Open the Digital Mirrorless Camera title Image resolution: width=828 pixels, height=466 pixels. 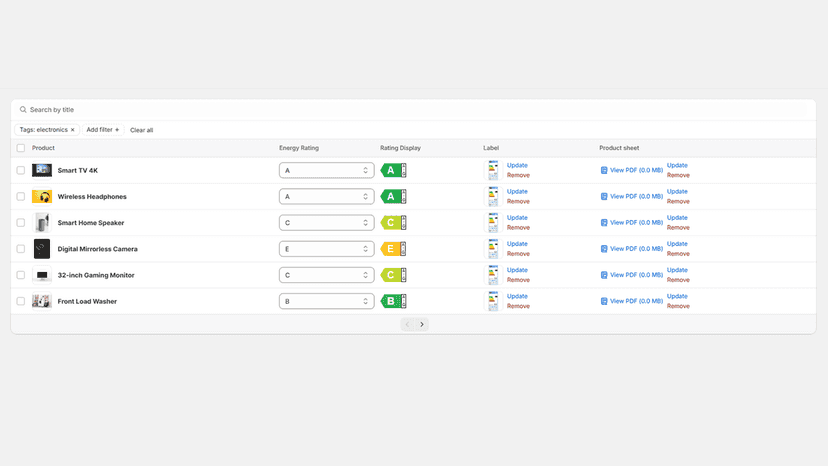point(98,249)
